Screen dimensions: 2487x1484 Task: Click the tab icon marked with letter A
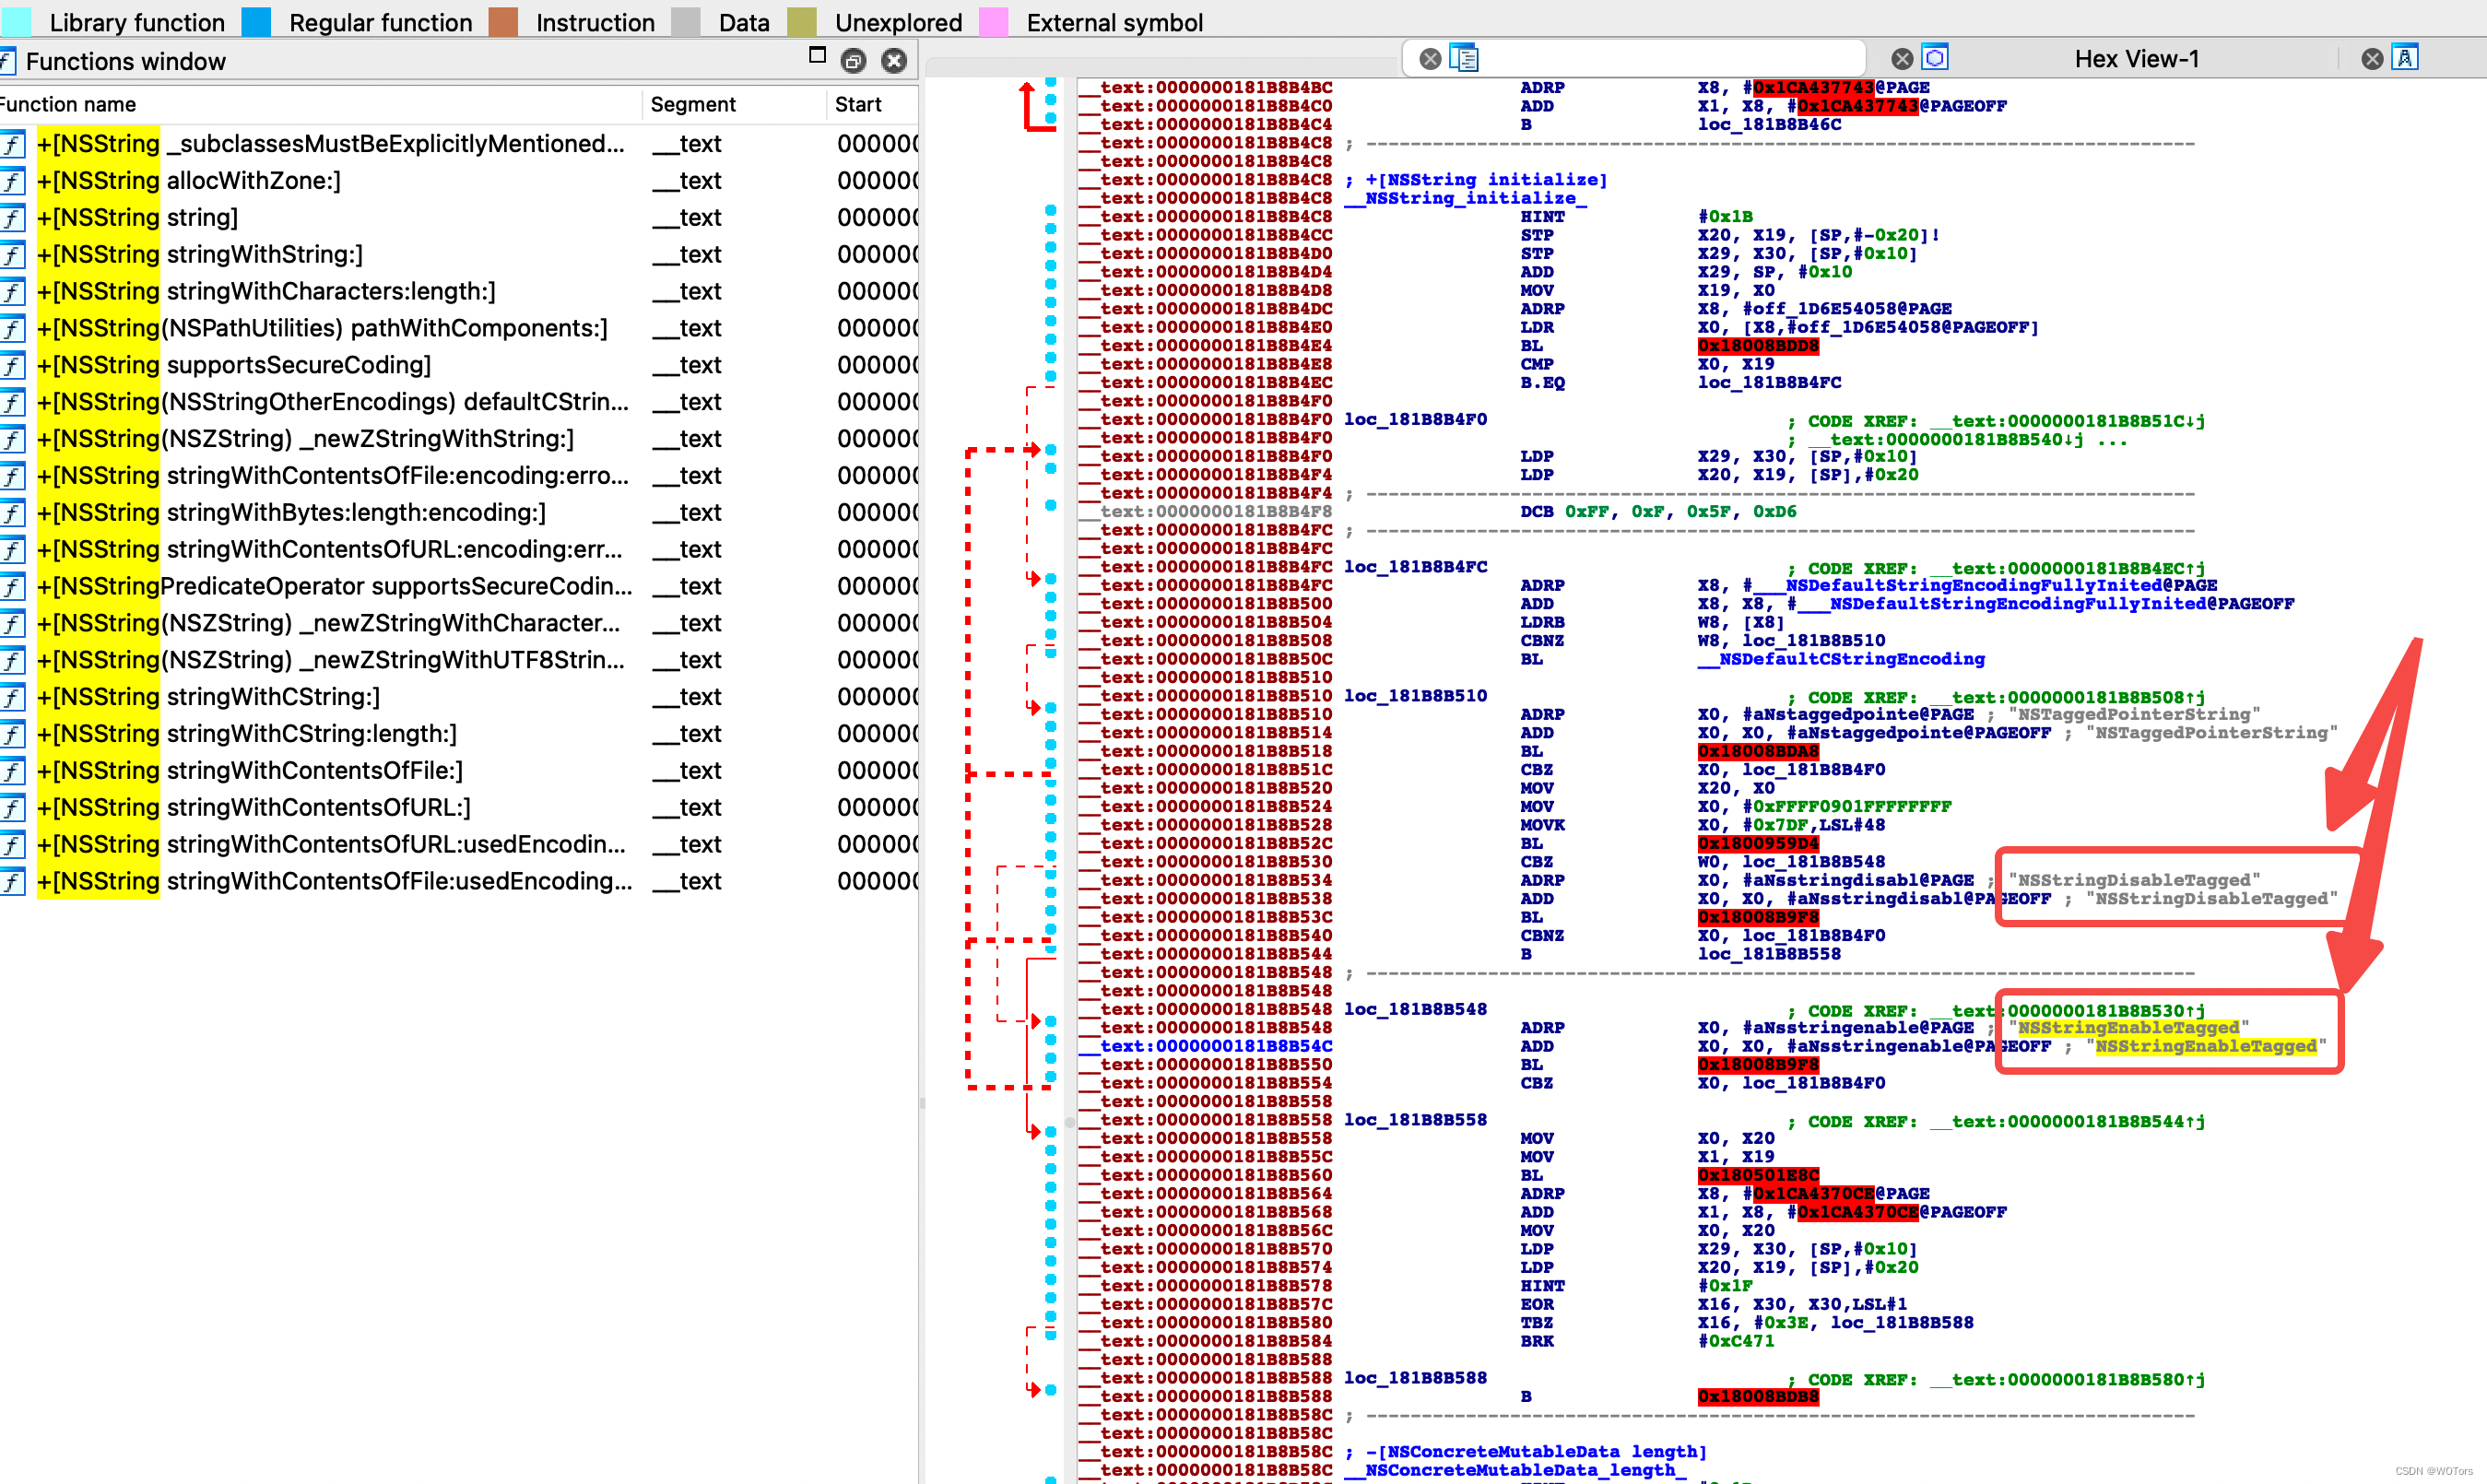(x=2405, y=58)
